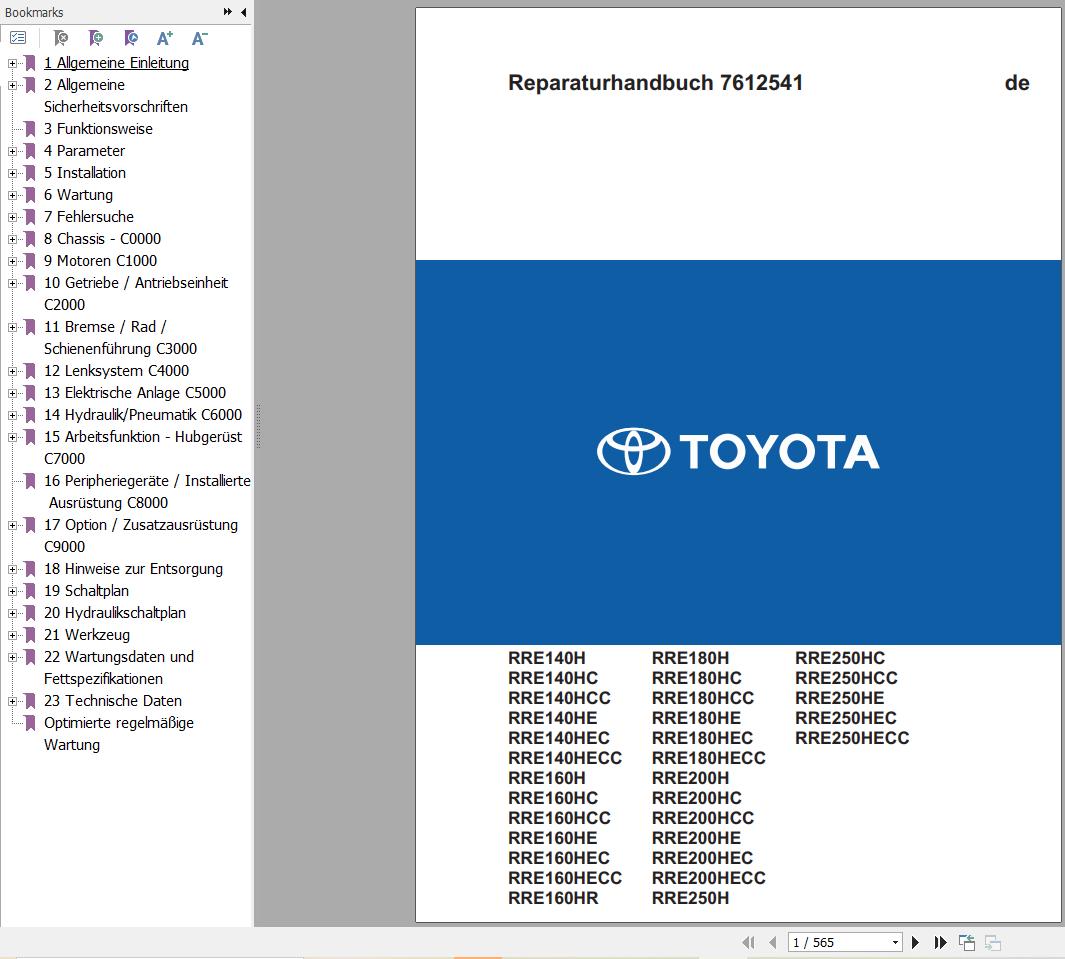The image size is (1065, 959).
Task: Open the page number dropdown
Action: [x=895, y=942]
